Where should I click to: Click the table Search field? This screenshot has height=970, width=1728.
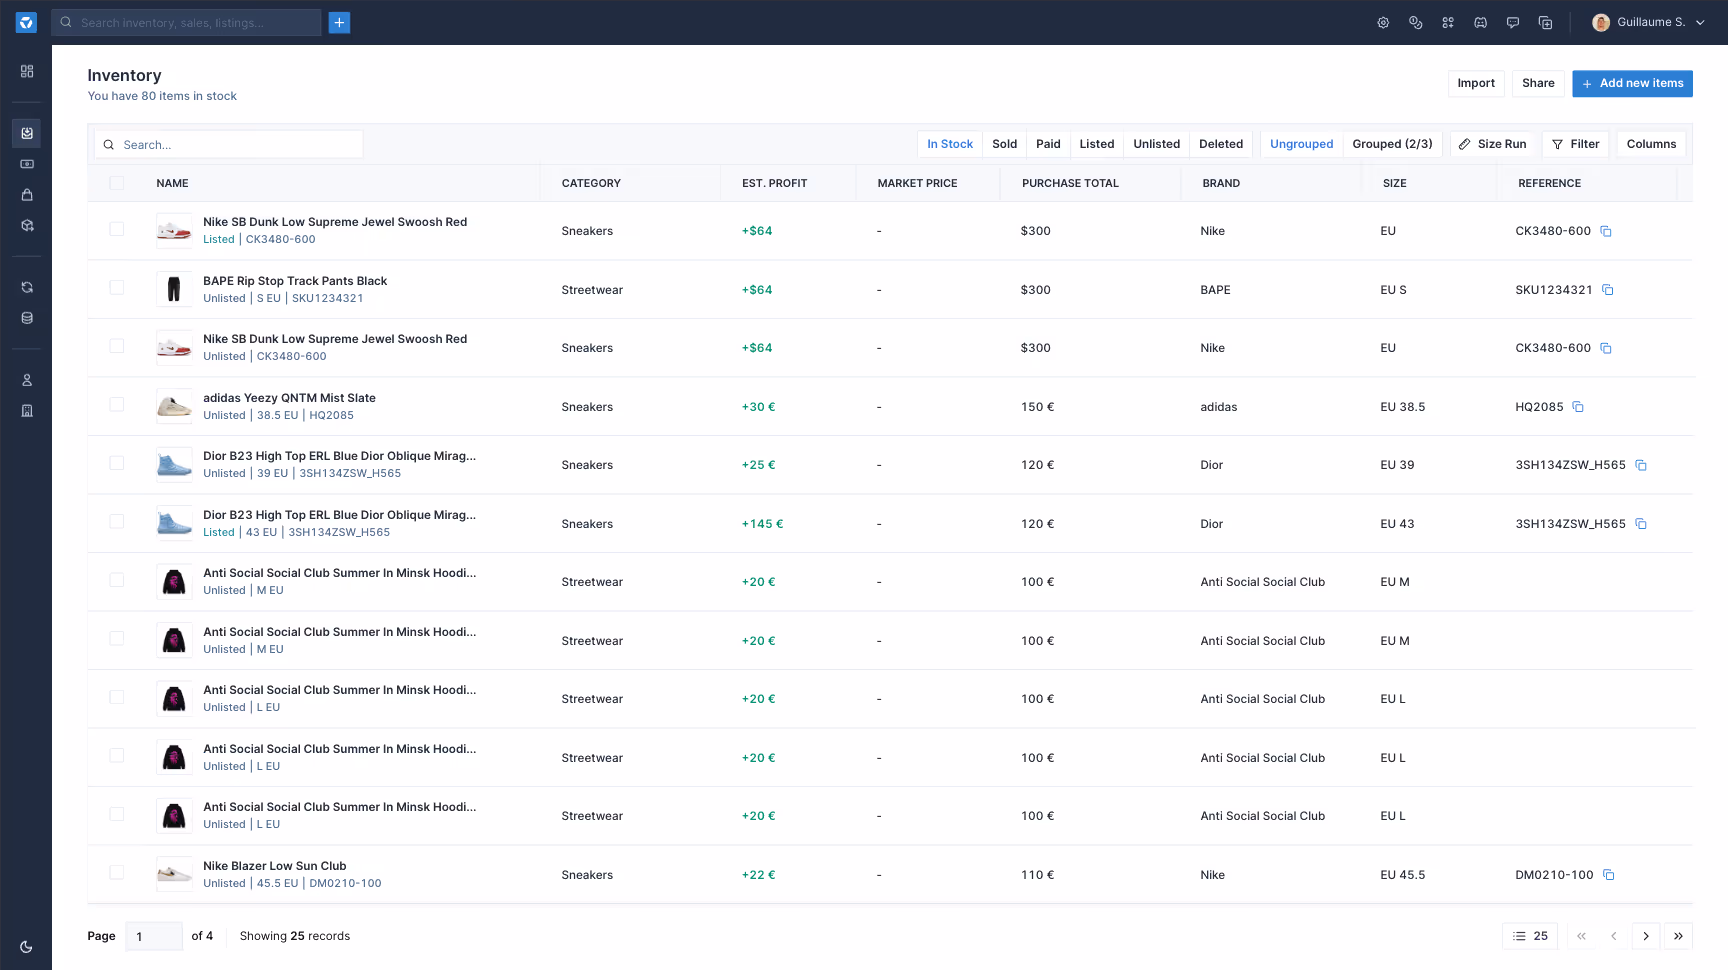228,144
